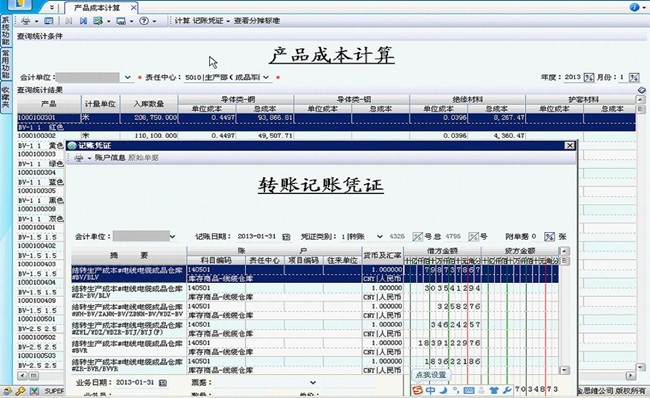This screenshot has width=650, height=398.
Task: Click the print icon in main toolbar
Action: (26, 21)
